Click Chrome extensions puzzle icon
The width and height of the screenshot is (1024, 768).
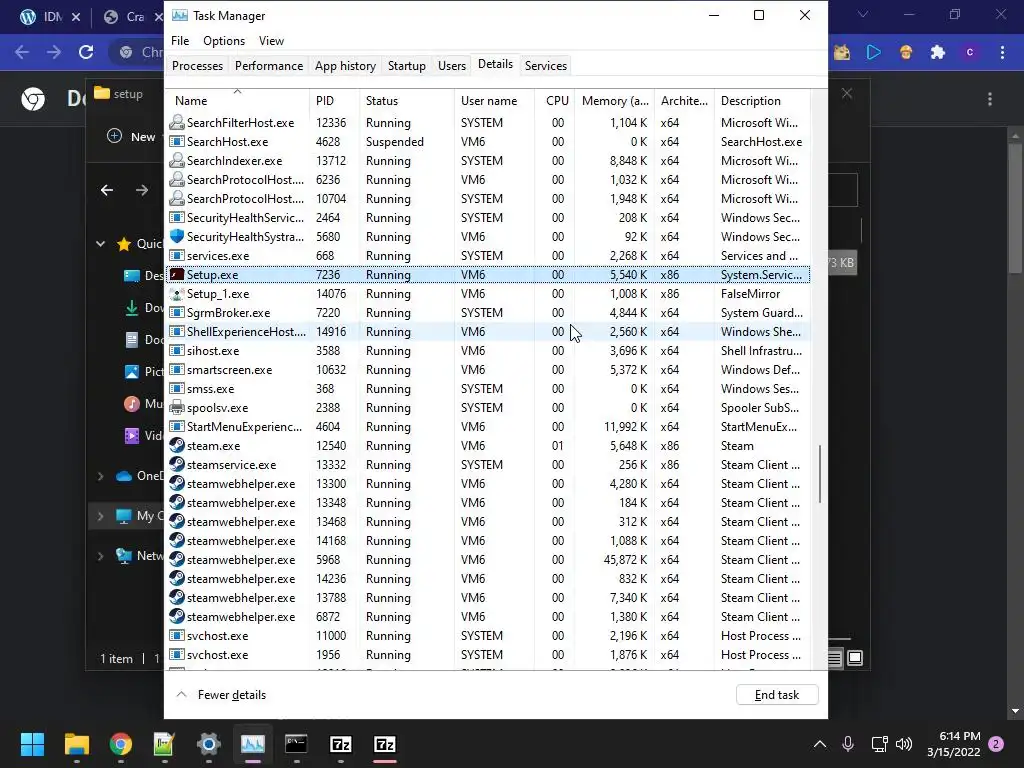(938, 52)
